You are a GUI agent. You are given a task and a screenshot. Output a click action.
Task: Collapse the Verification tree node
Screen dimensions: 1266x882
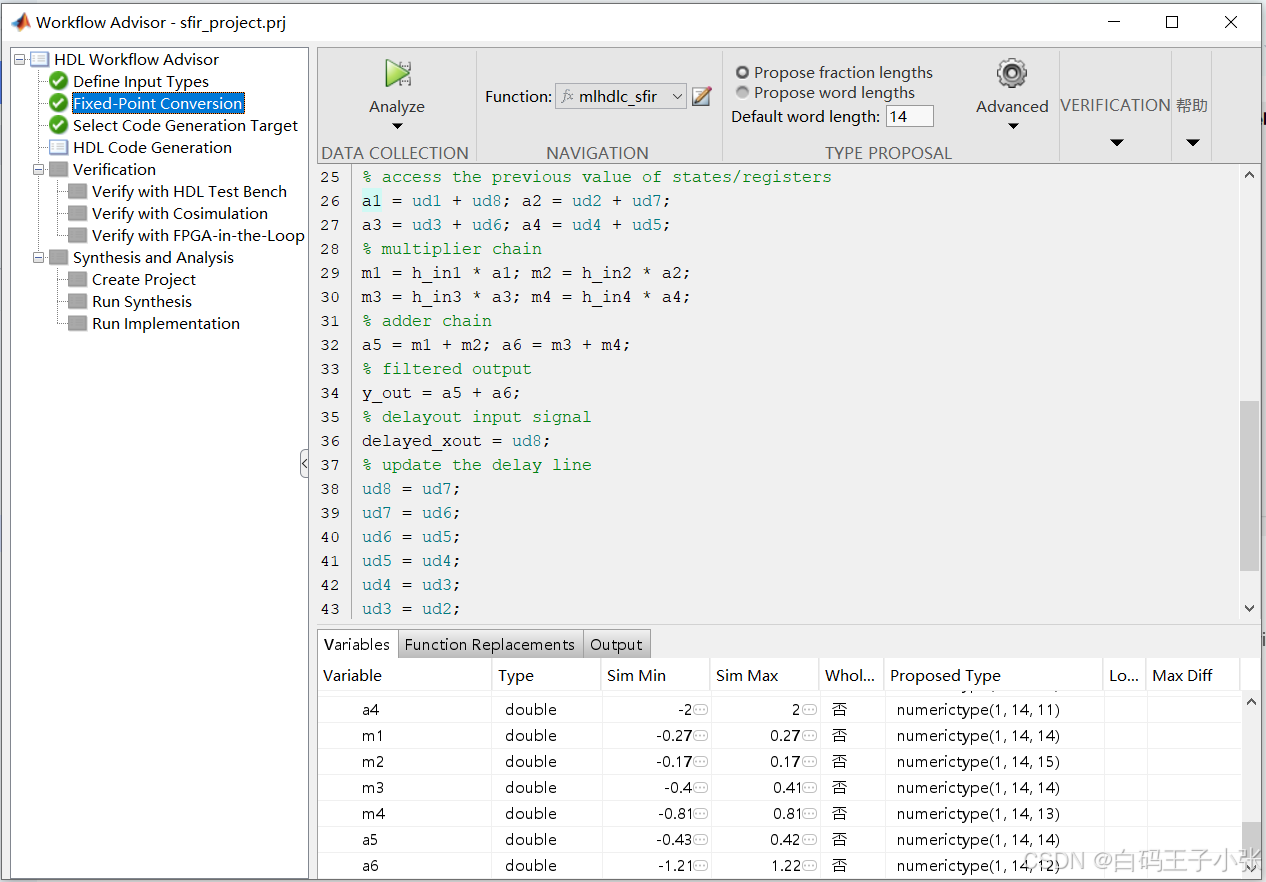[x=39, y=169]
